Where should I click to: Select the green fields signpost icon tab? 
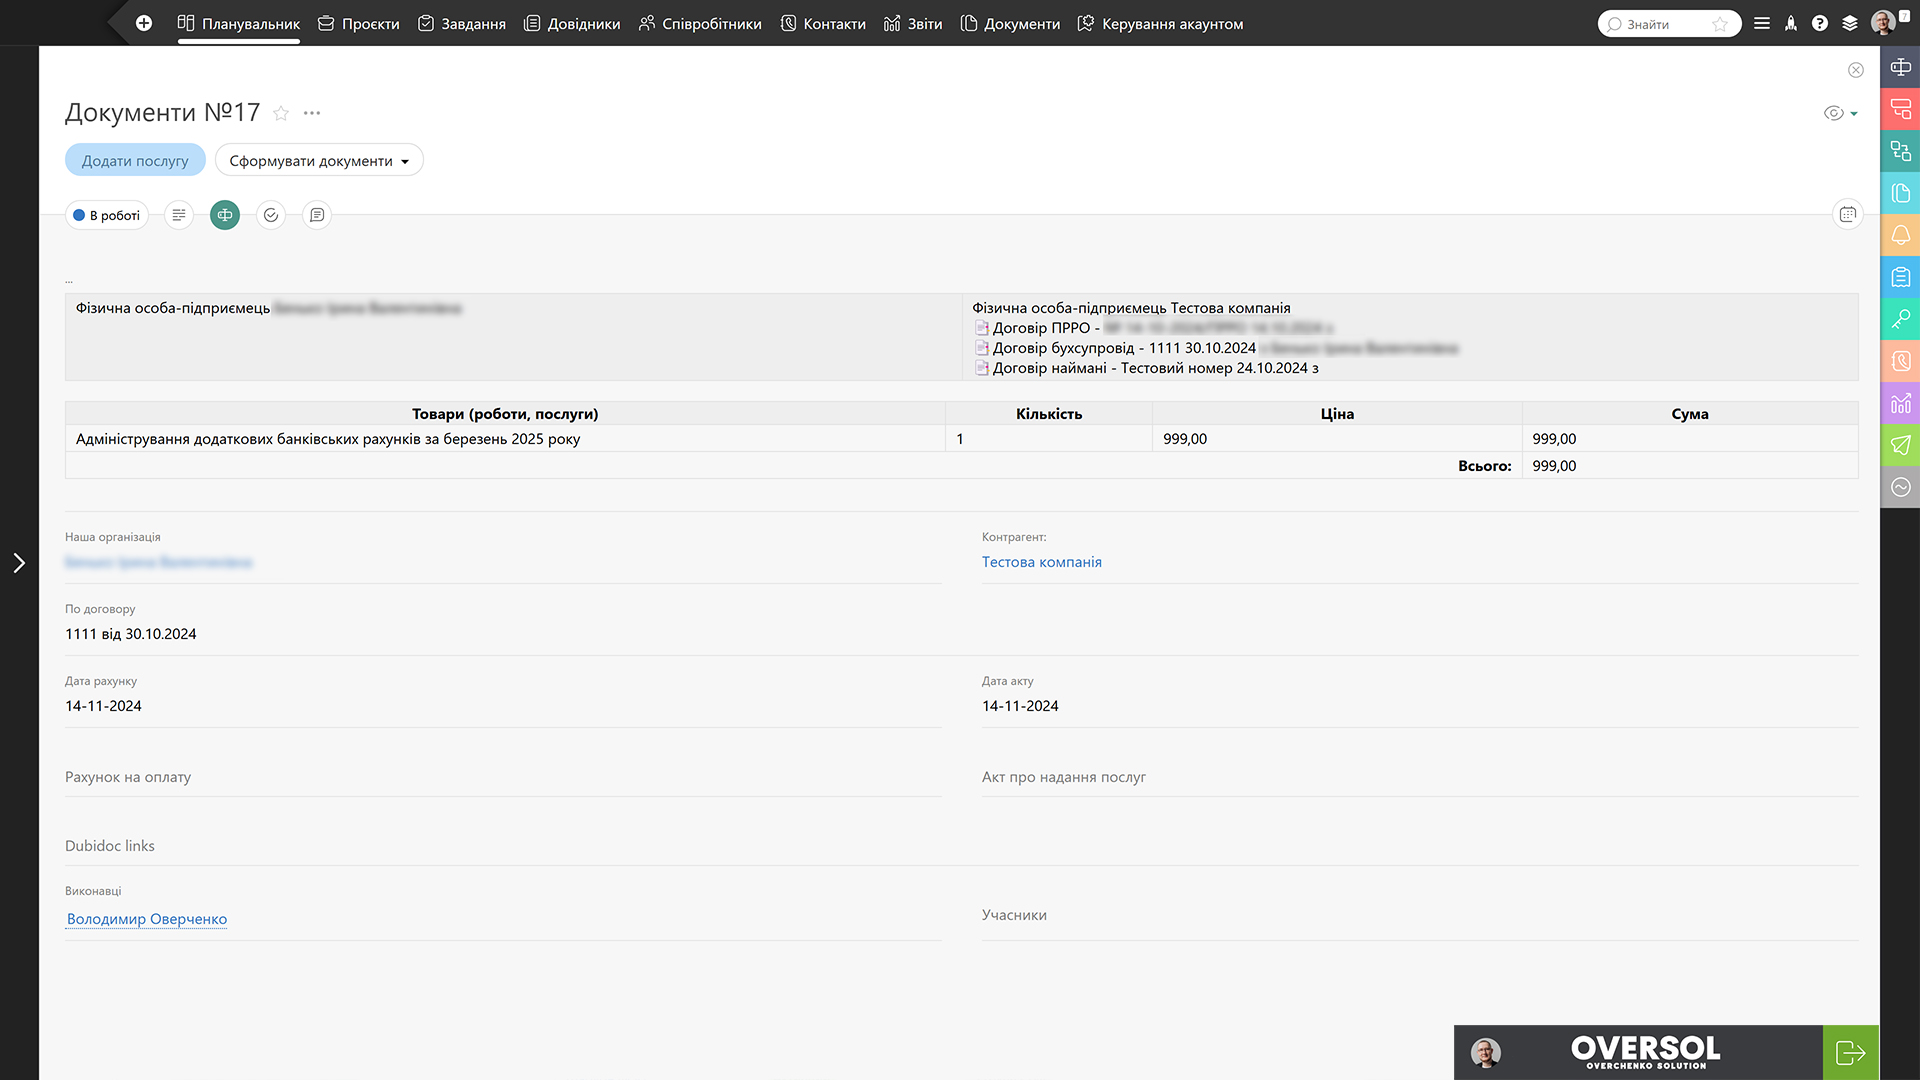tap(225, 215)
